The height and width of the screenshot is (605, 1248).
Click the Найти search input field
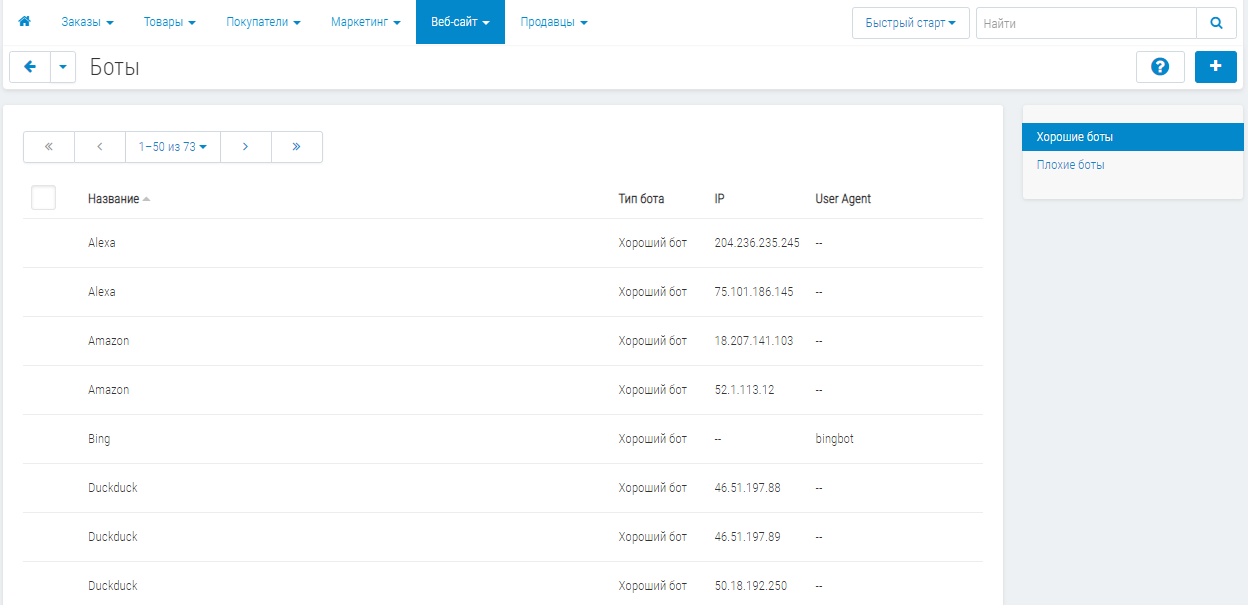coord(1085,23)
